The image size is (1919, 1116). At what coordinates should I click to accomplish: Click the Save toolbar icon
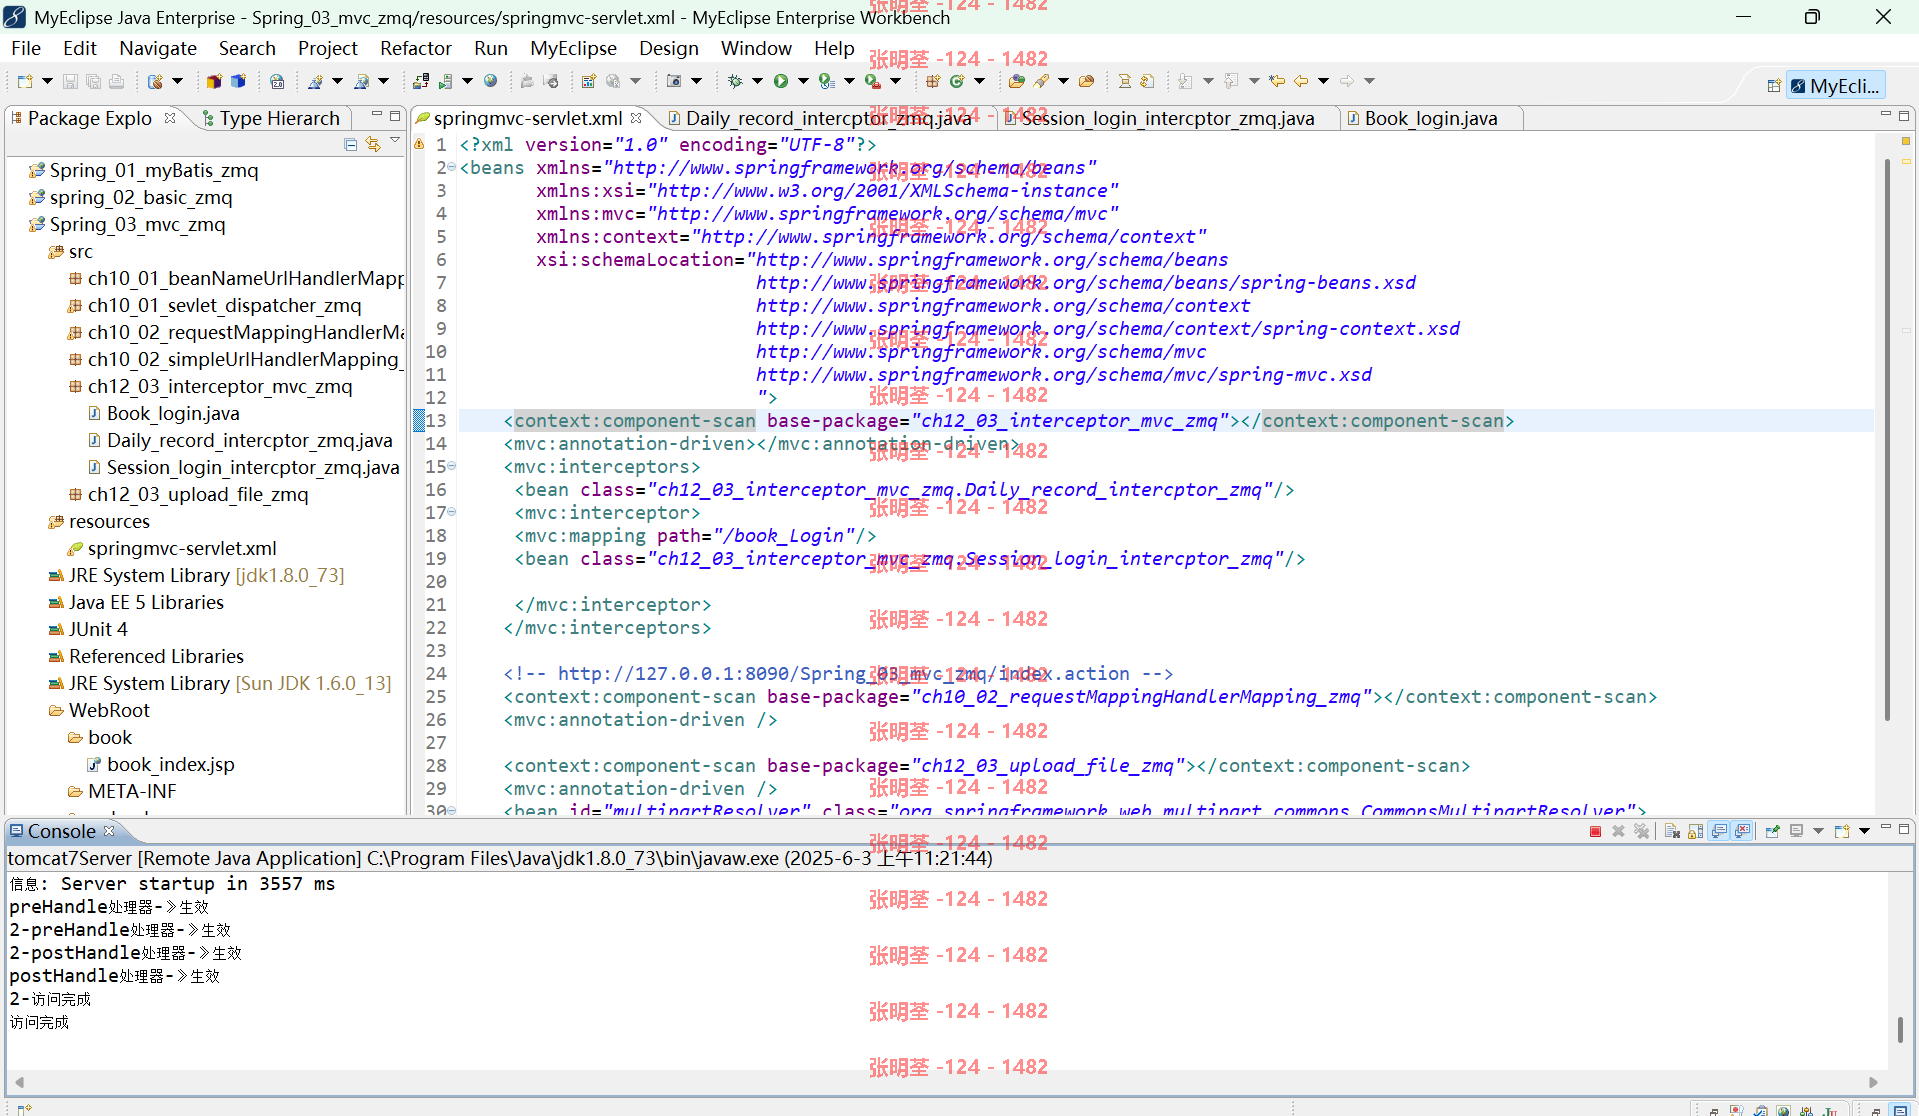(70, 81)
